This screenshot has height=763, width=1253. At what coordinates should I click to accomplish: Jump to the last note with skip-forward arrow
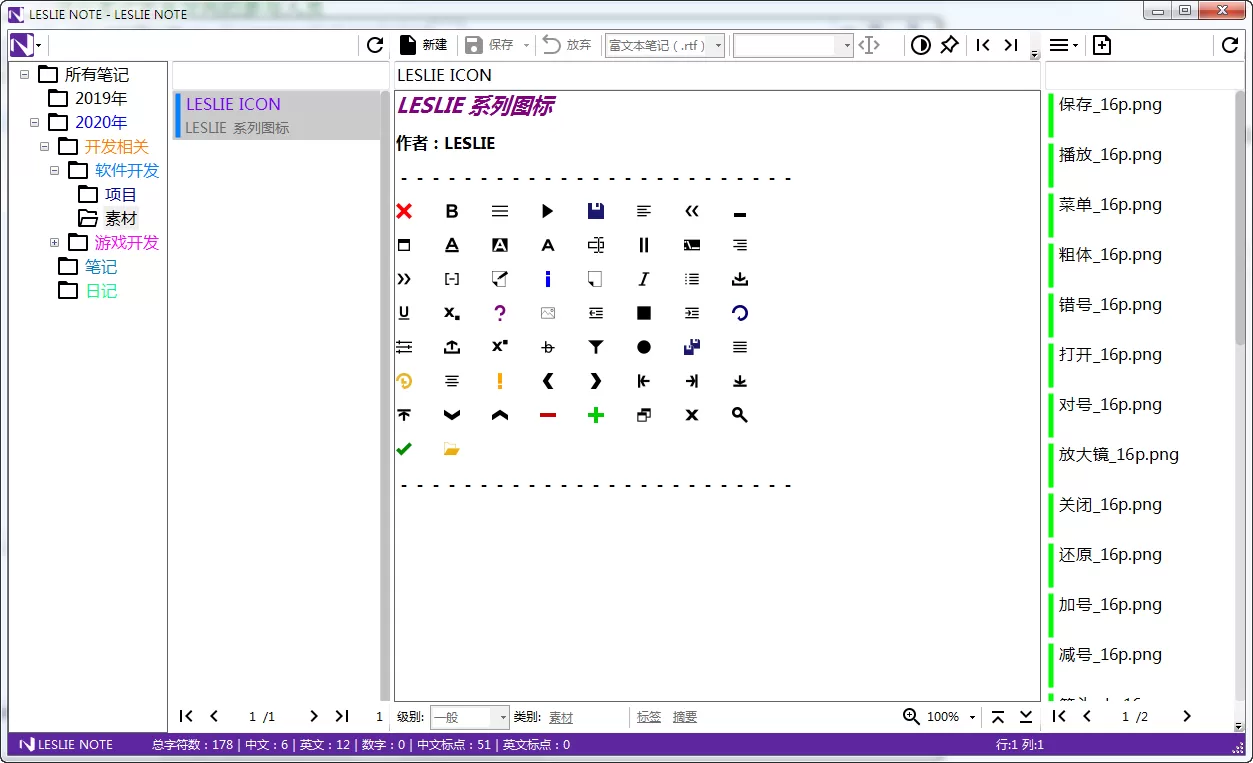pyautogui.click(x=1010, y=45)
